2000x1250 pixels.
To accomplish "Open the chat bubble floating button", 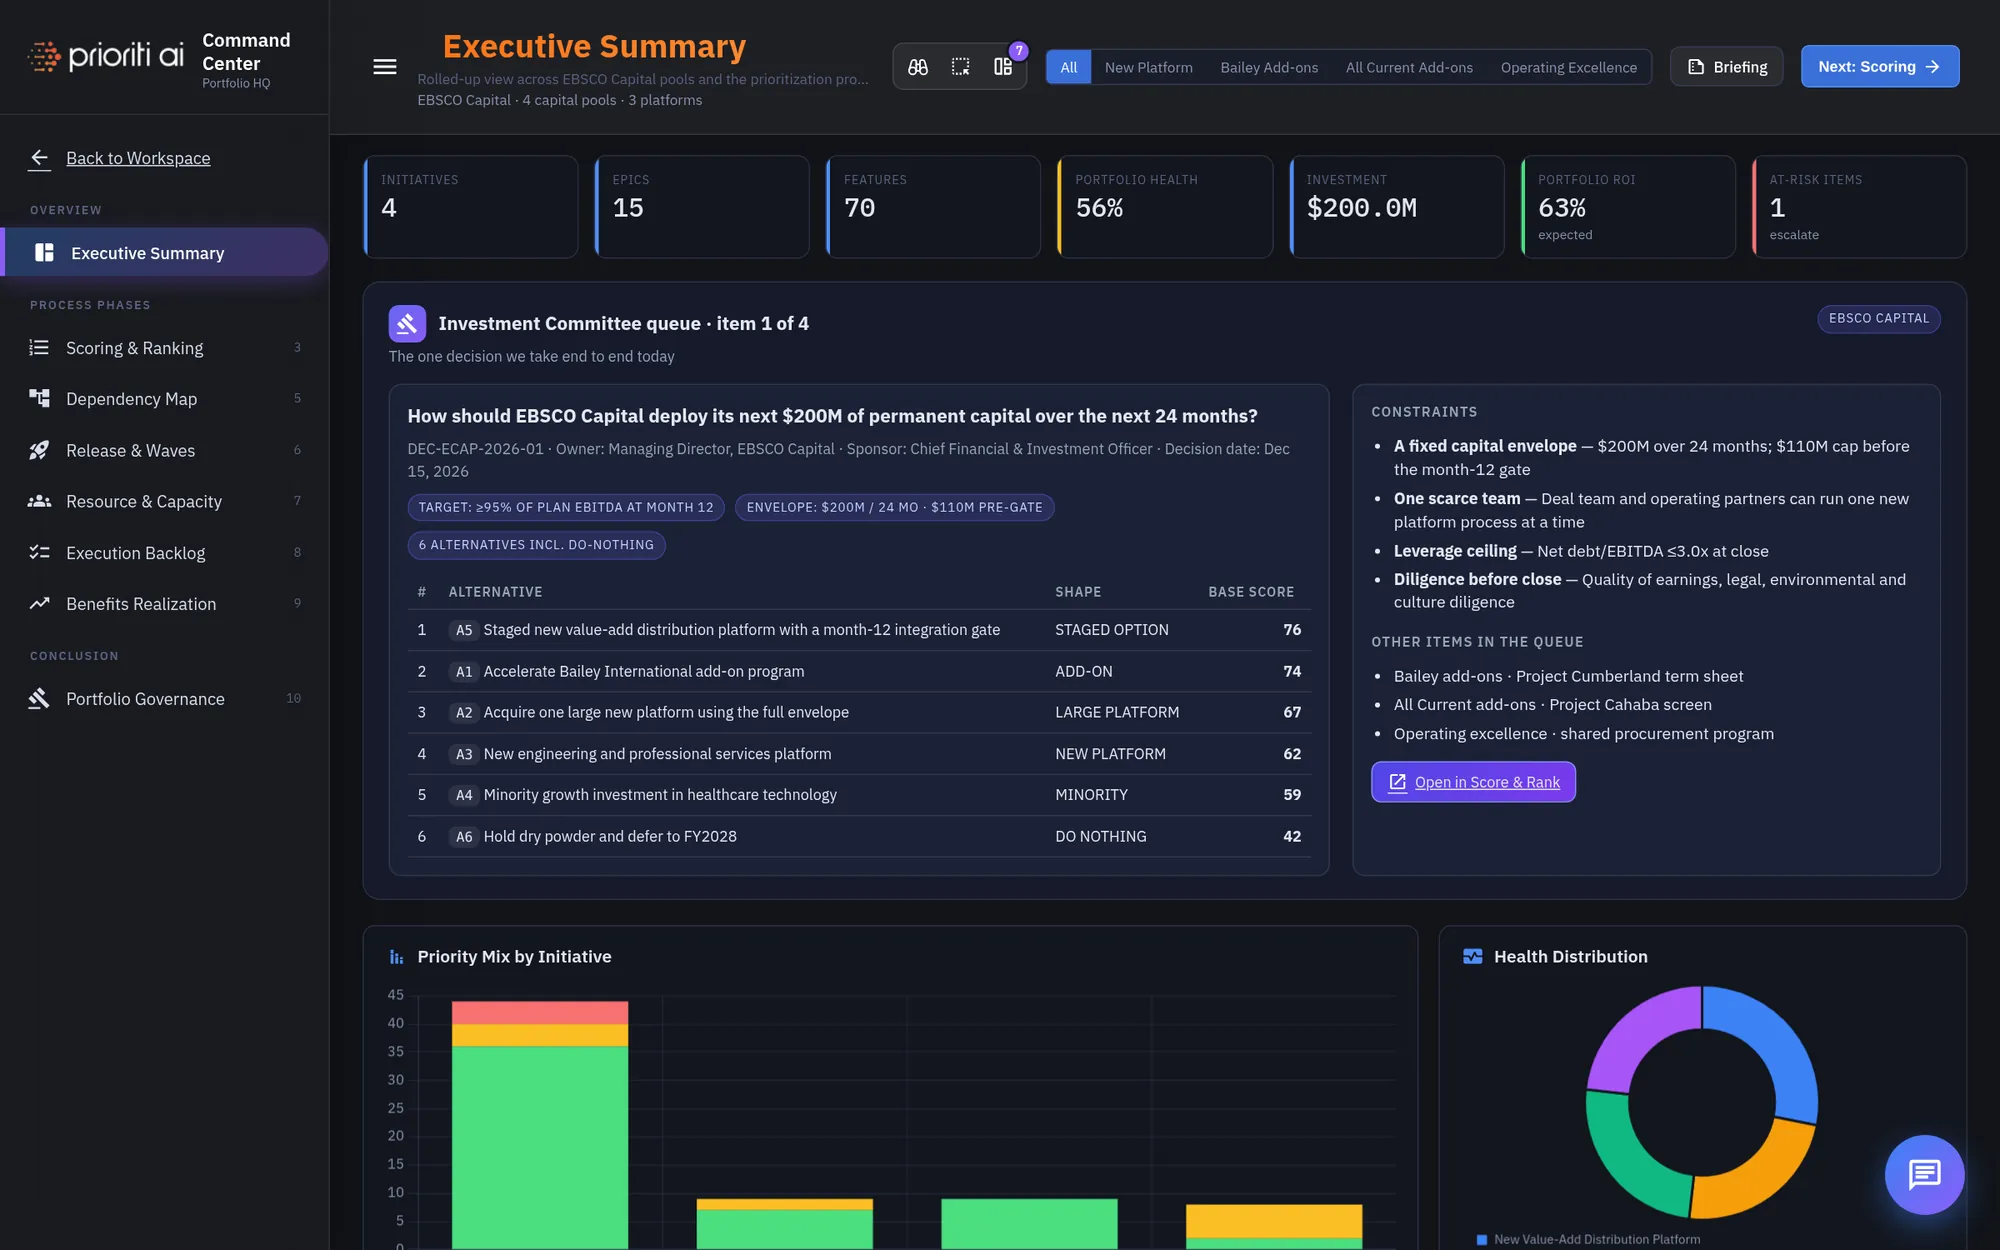I will click(1924, 1174).
